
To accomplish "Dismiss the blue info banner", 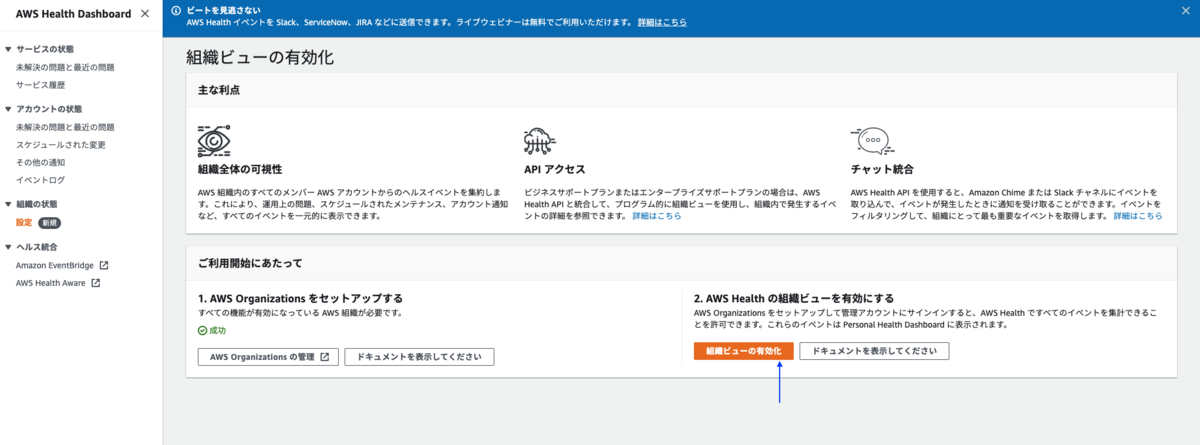I will point(1184,10).
